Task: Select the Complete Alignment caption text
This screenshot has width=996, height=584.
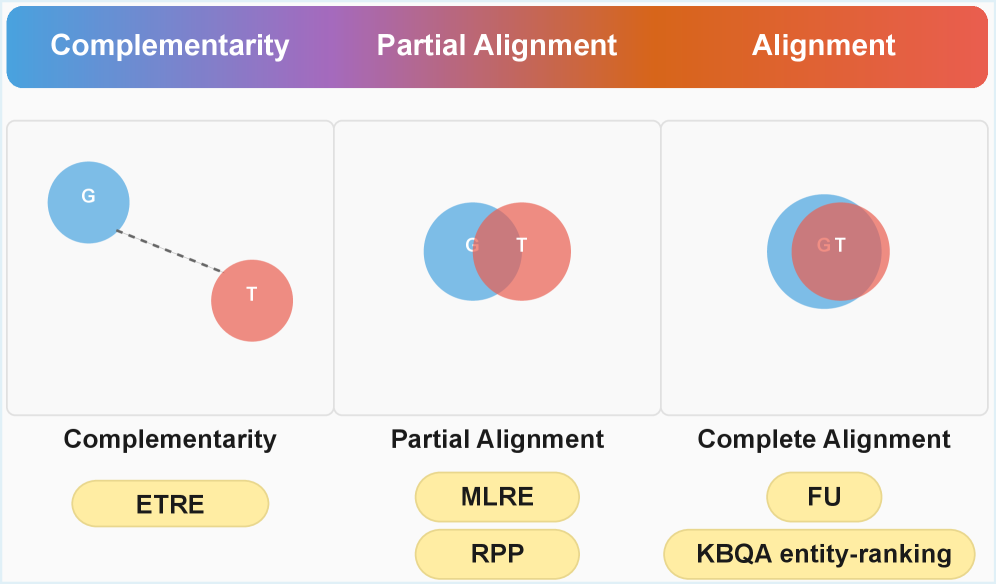Action: tap(824, 439)
